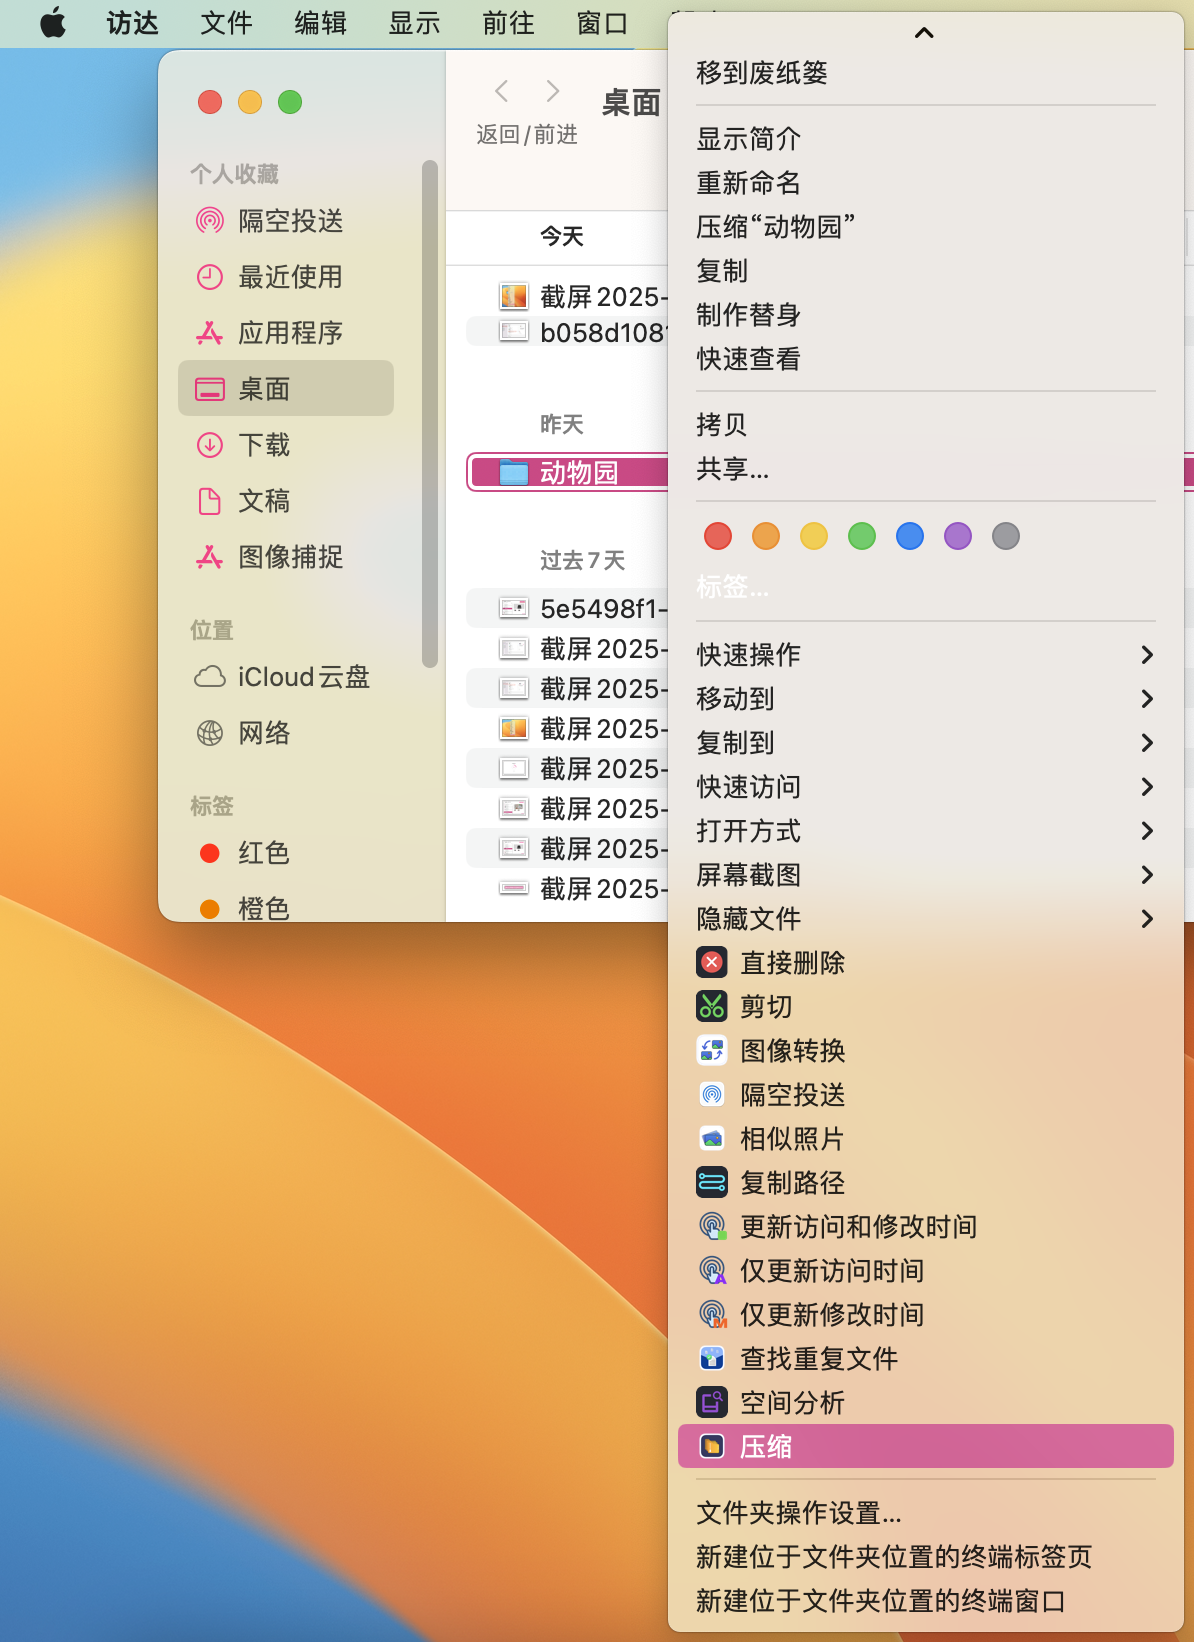
Task: Click the Finder sidebar scrollbar
Action: point(430,413)
